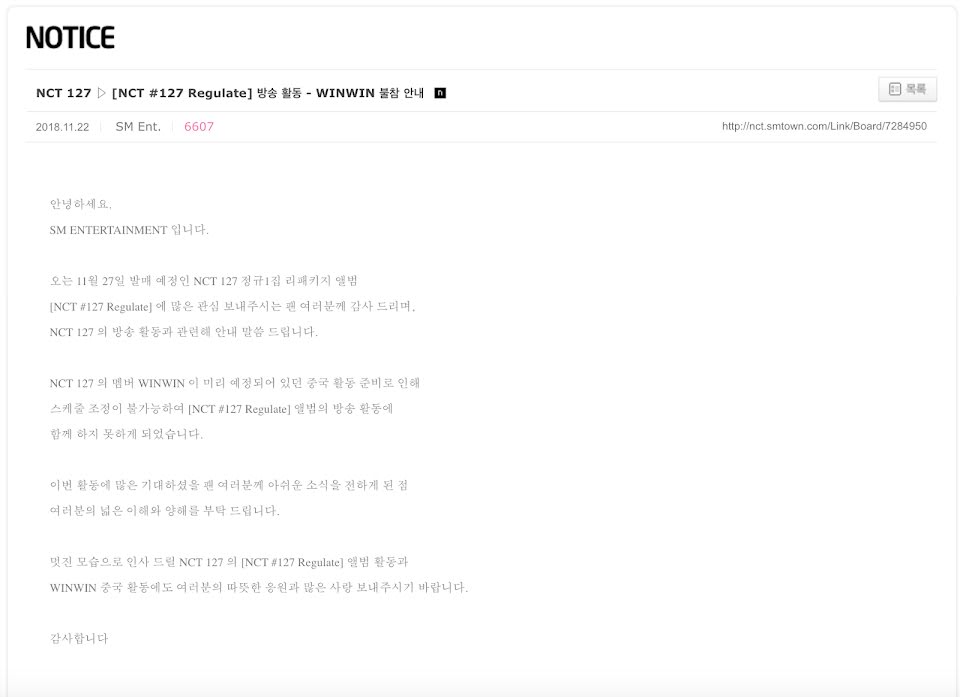Click the line starting '멋진 모습으로 인사 드릴'
This screenshot has width=960, height=697.
(x=229, y=562)
